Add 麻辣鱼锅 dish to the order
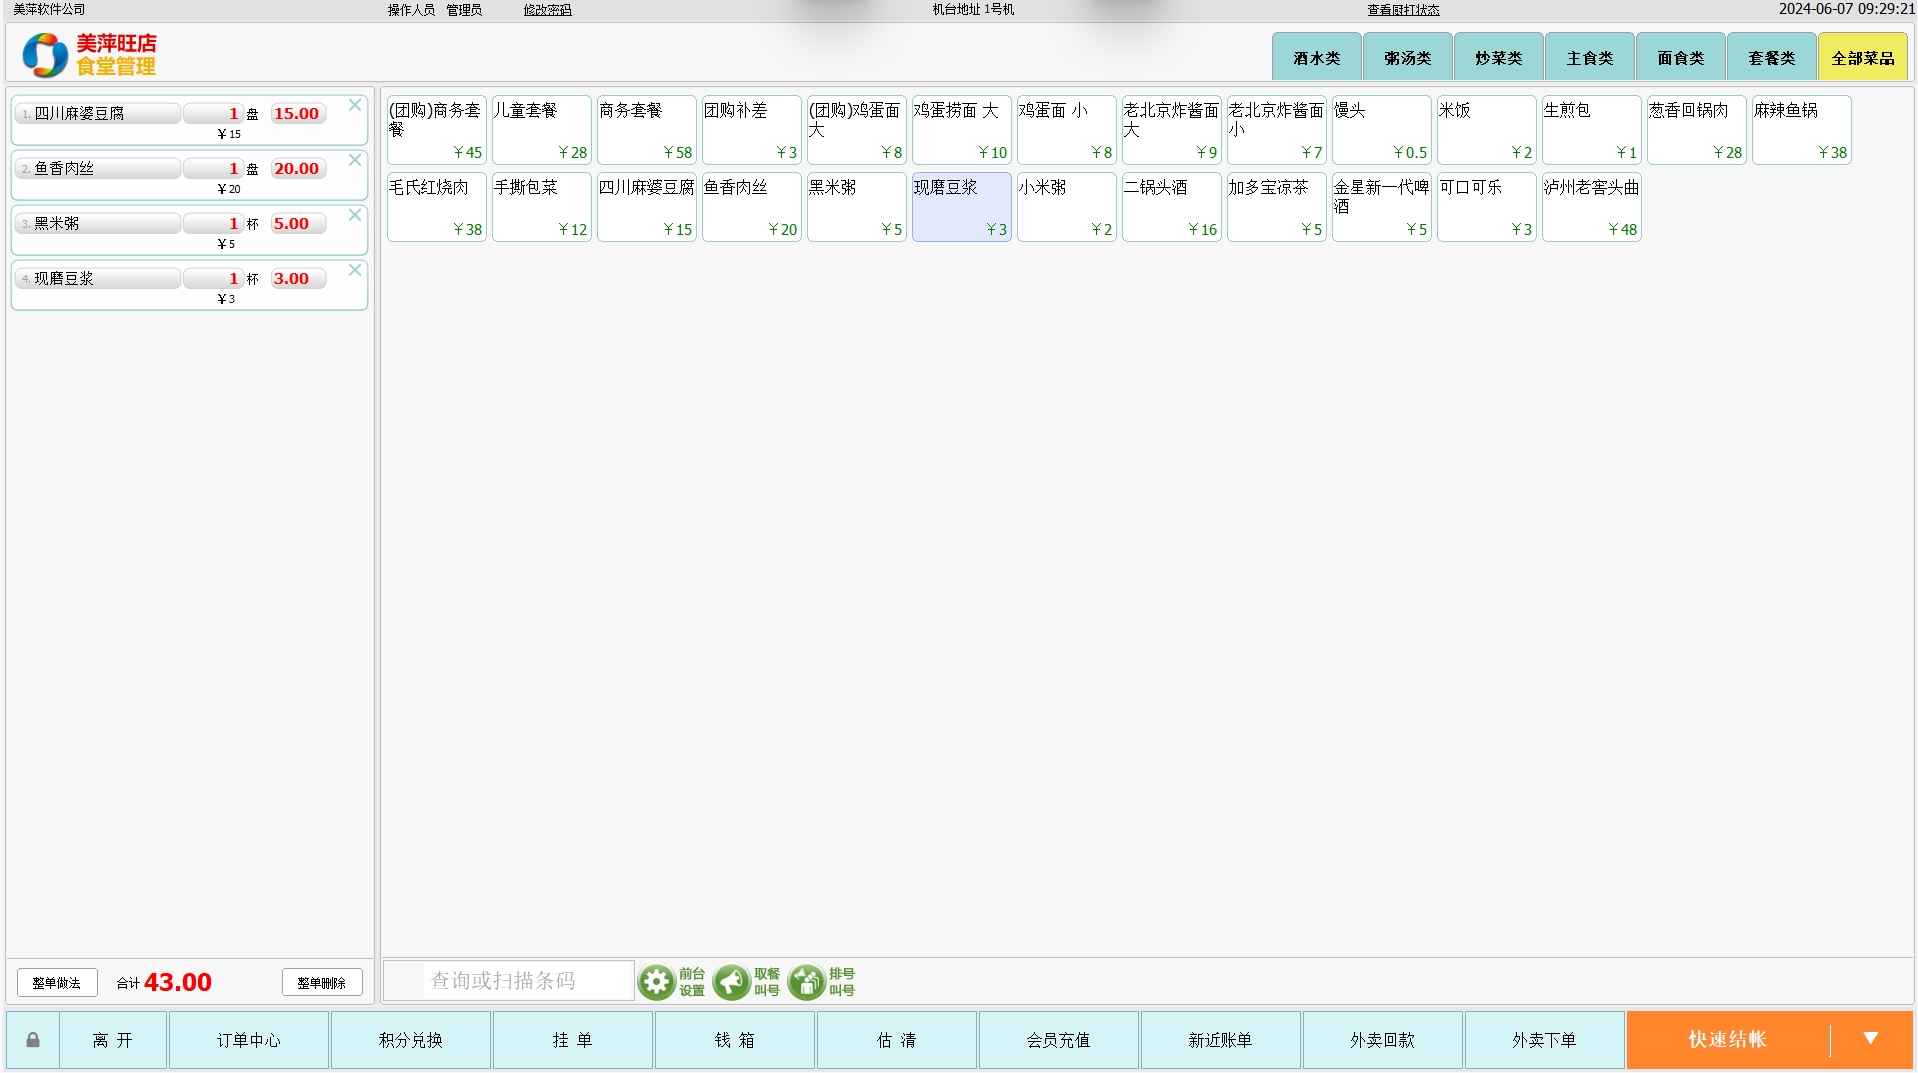The width and height of the screenshot is (1918, 1073). click(1801, 130)
